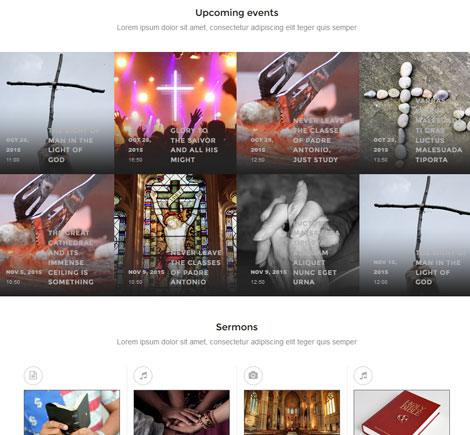
Task: Open the 'Man in the Light of God' Oct 28 event
Action: click(x=57, y=113)
